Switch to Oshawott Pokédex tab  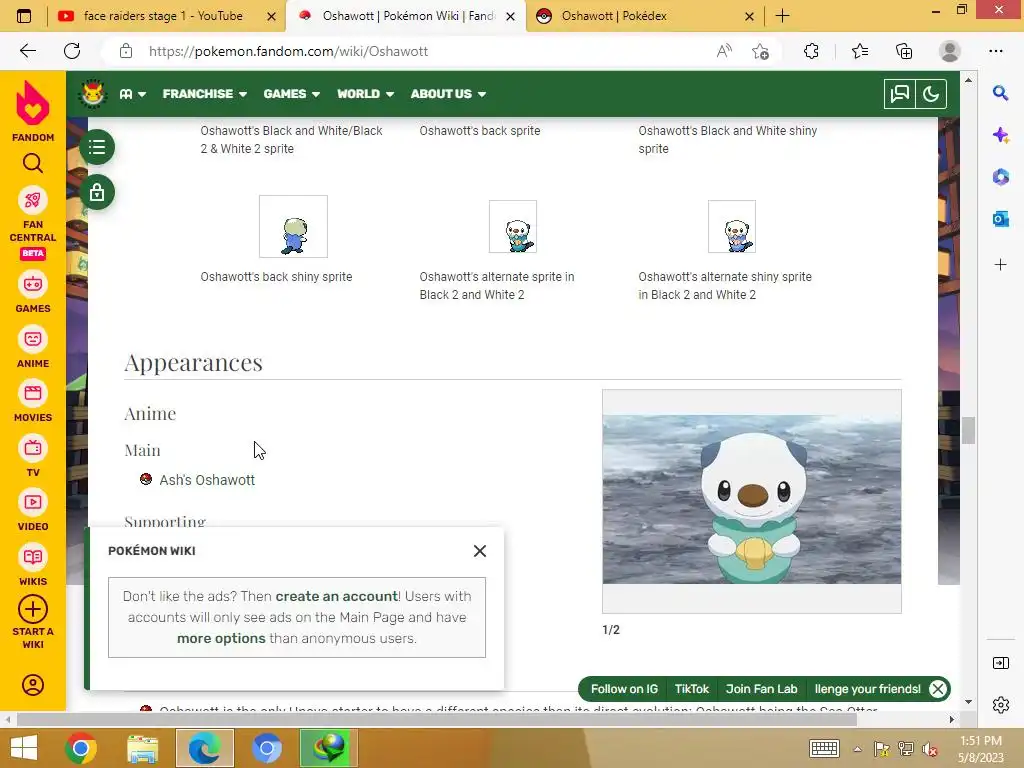tap(613, 16)
